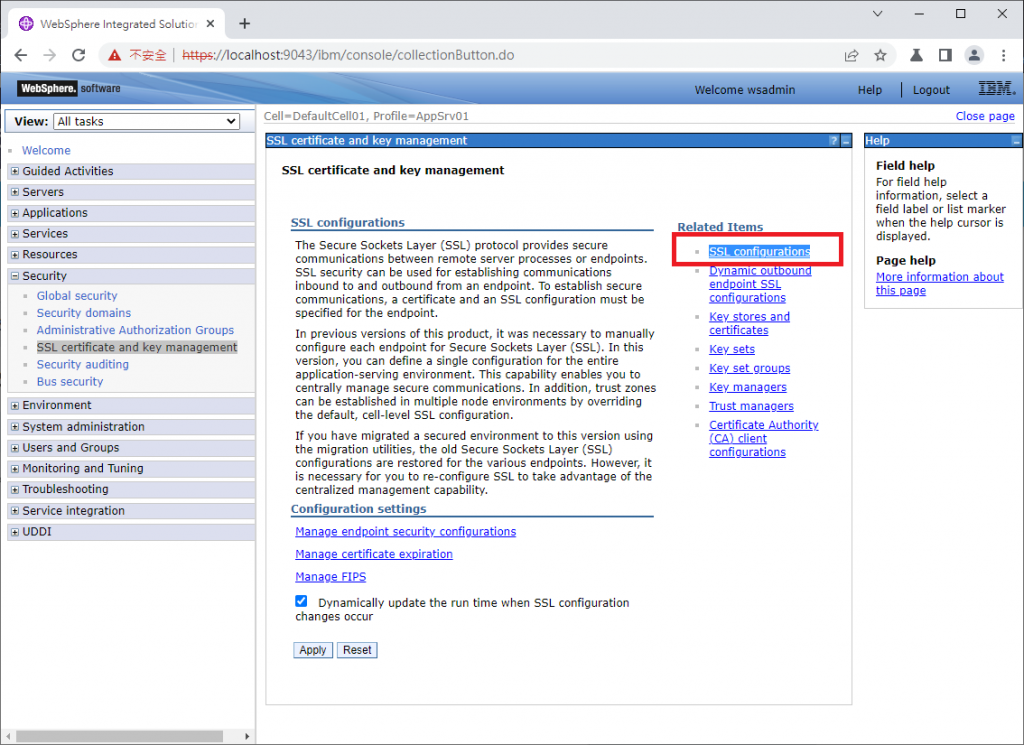Collapse the Security node

click(x=15, y=276)
